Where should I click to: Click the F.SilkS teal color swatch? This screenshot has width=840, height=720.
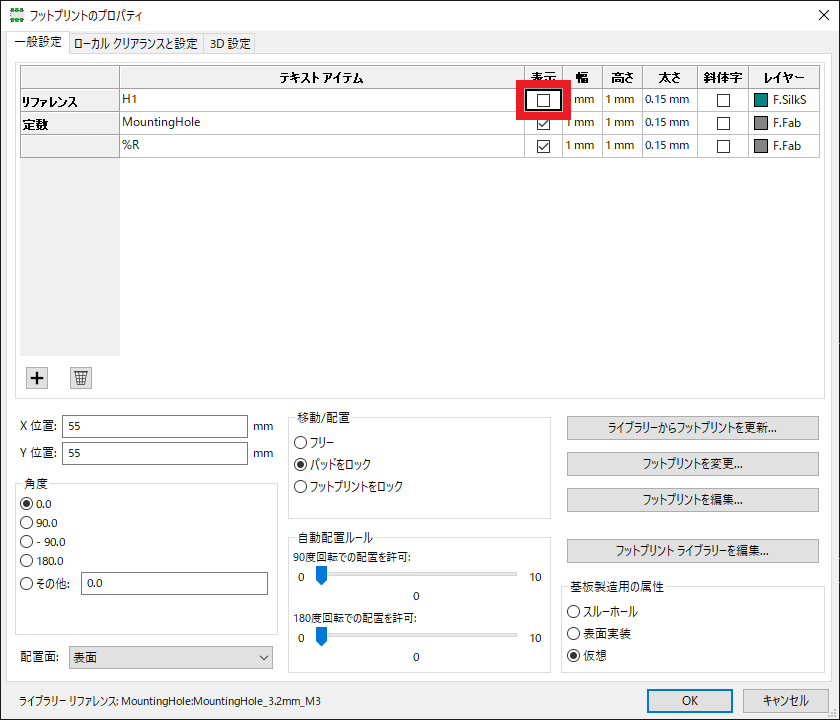point(761,100)
